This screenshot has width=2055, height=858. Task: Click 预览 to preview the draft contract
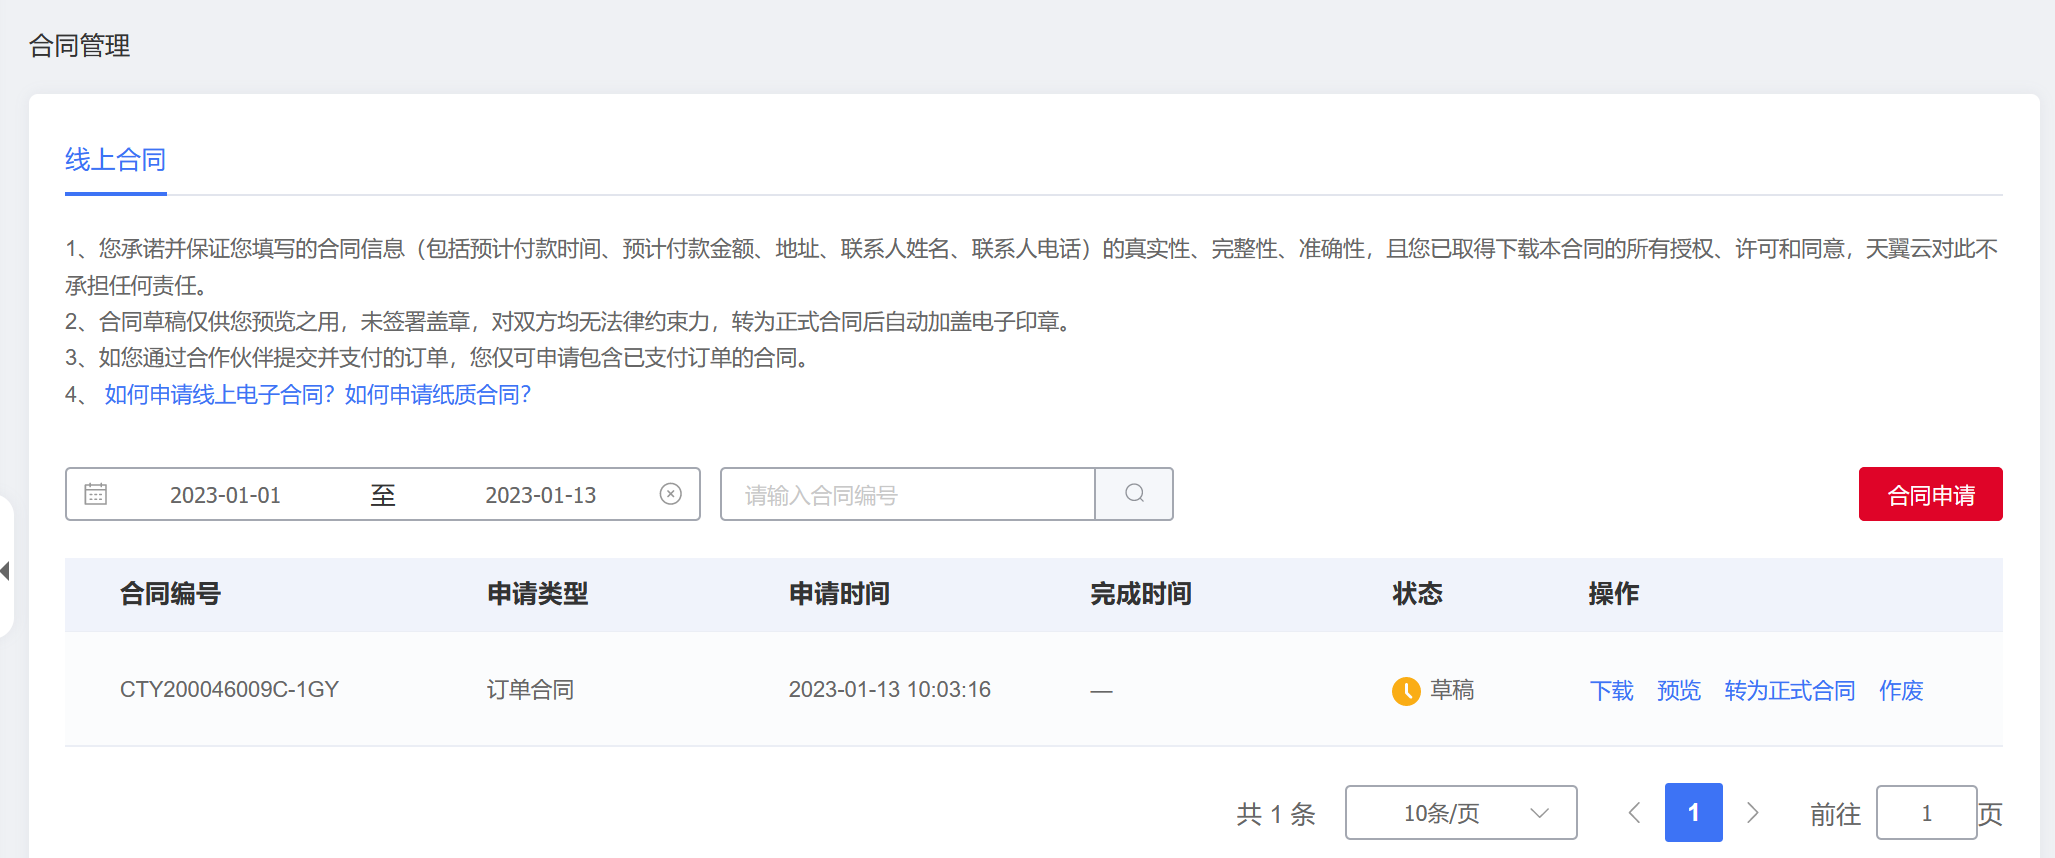tap(1678, 691)
